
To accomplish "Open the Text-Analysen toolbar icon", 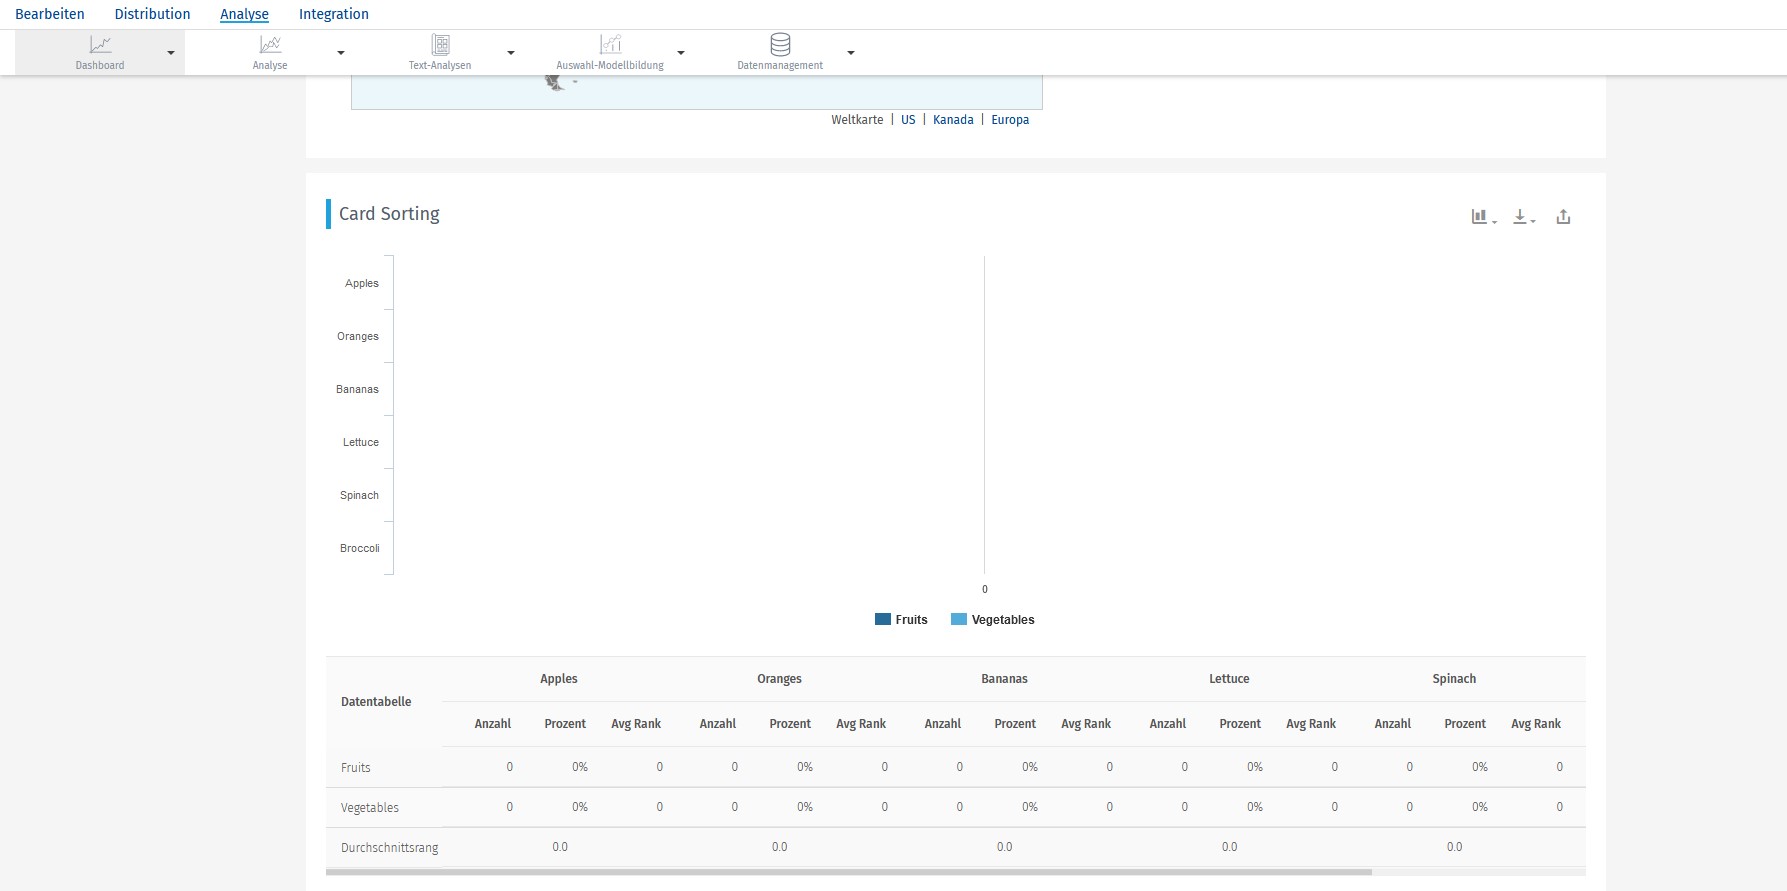I will tap(440, 45).
